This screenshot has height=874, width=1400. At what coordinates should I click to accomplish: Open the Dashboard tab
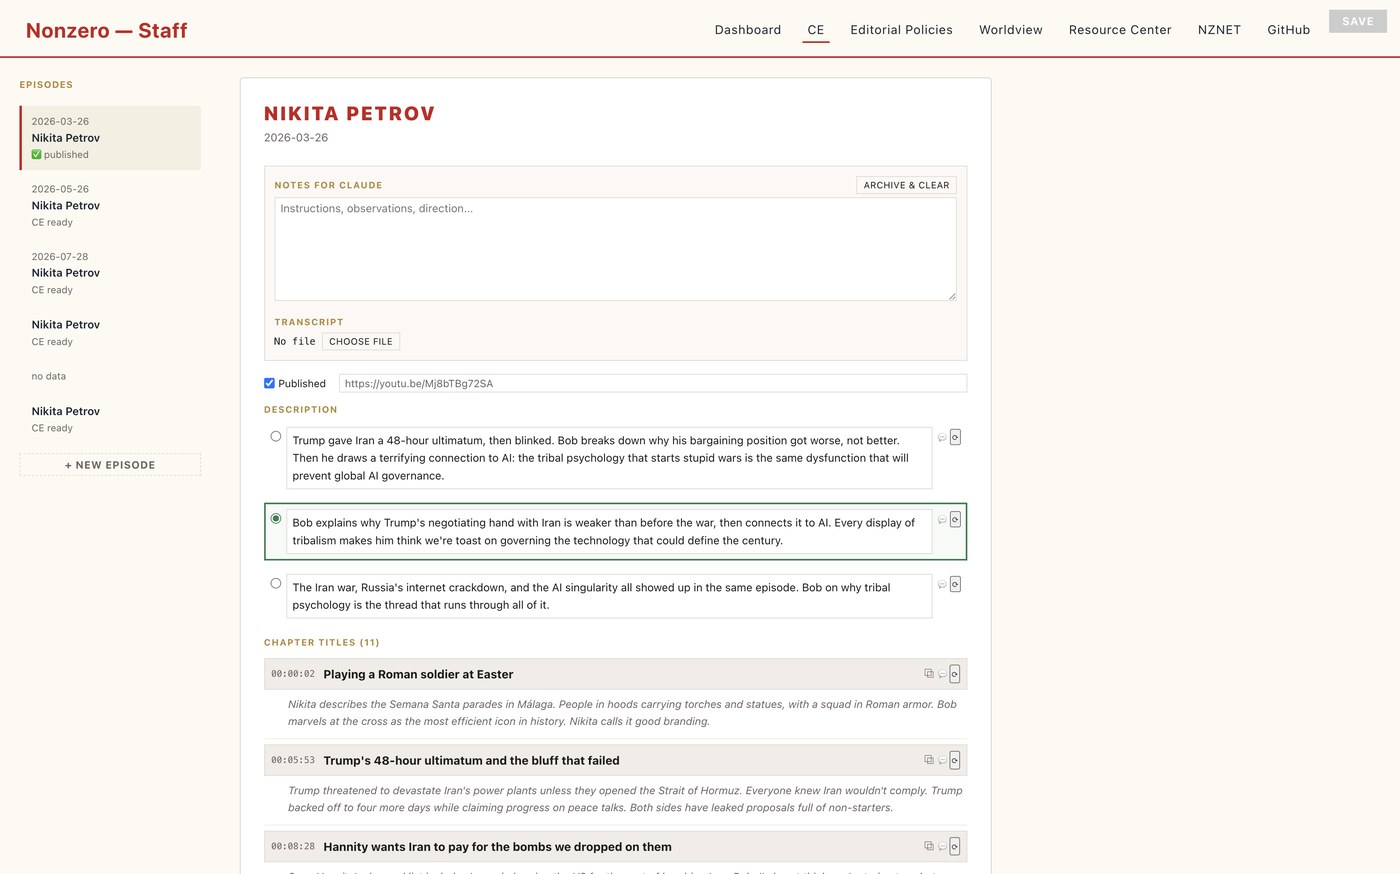(748, 30)
